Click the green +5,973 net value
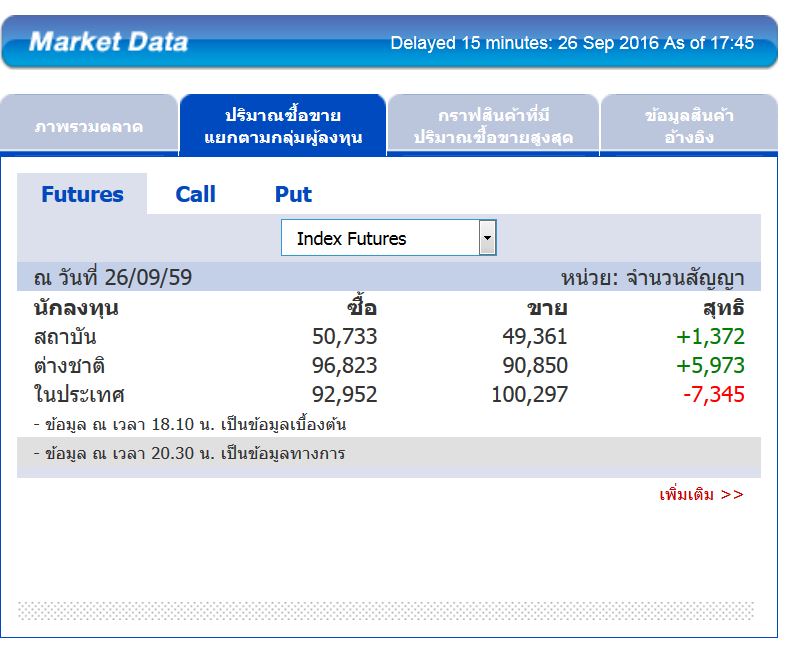Image resolution: width=787 pixels, height=650 pixels. tap(711, 366)
